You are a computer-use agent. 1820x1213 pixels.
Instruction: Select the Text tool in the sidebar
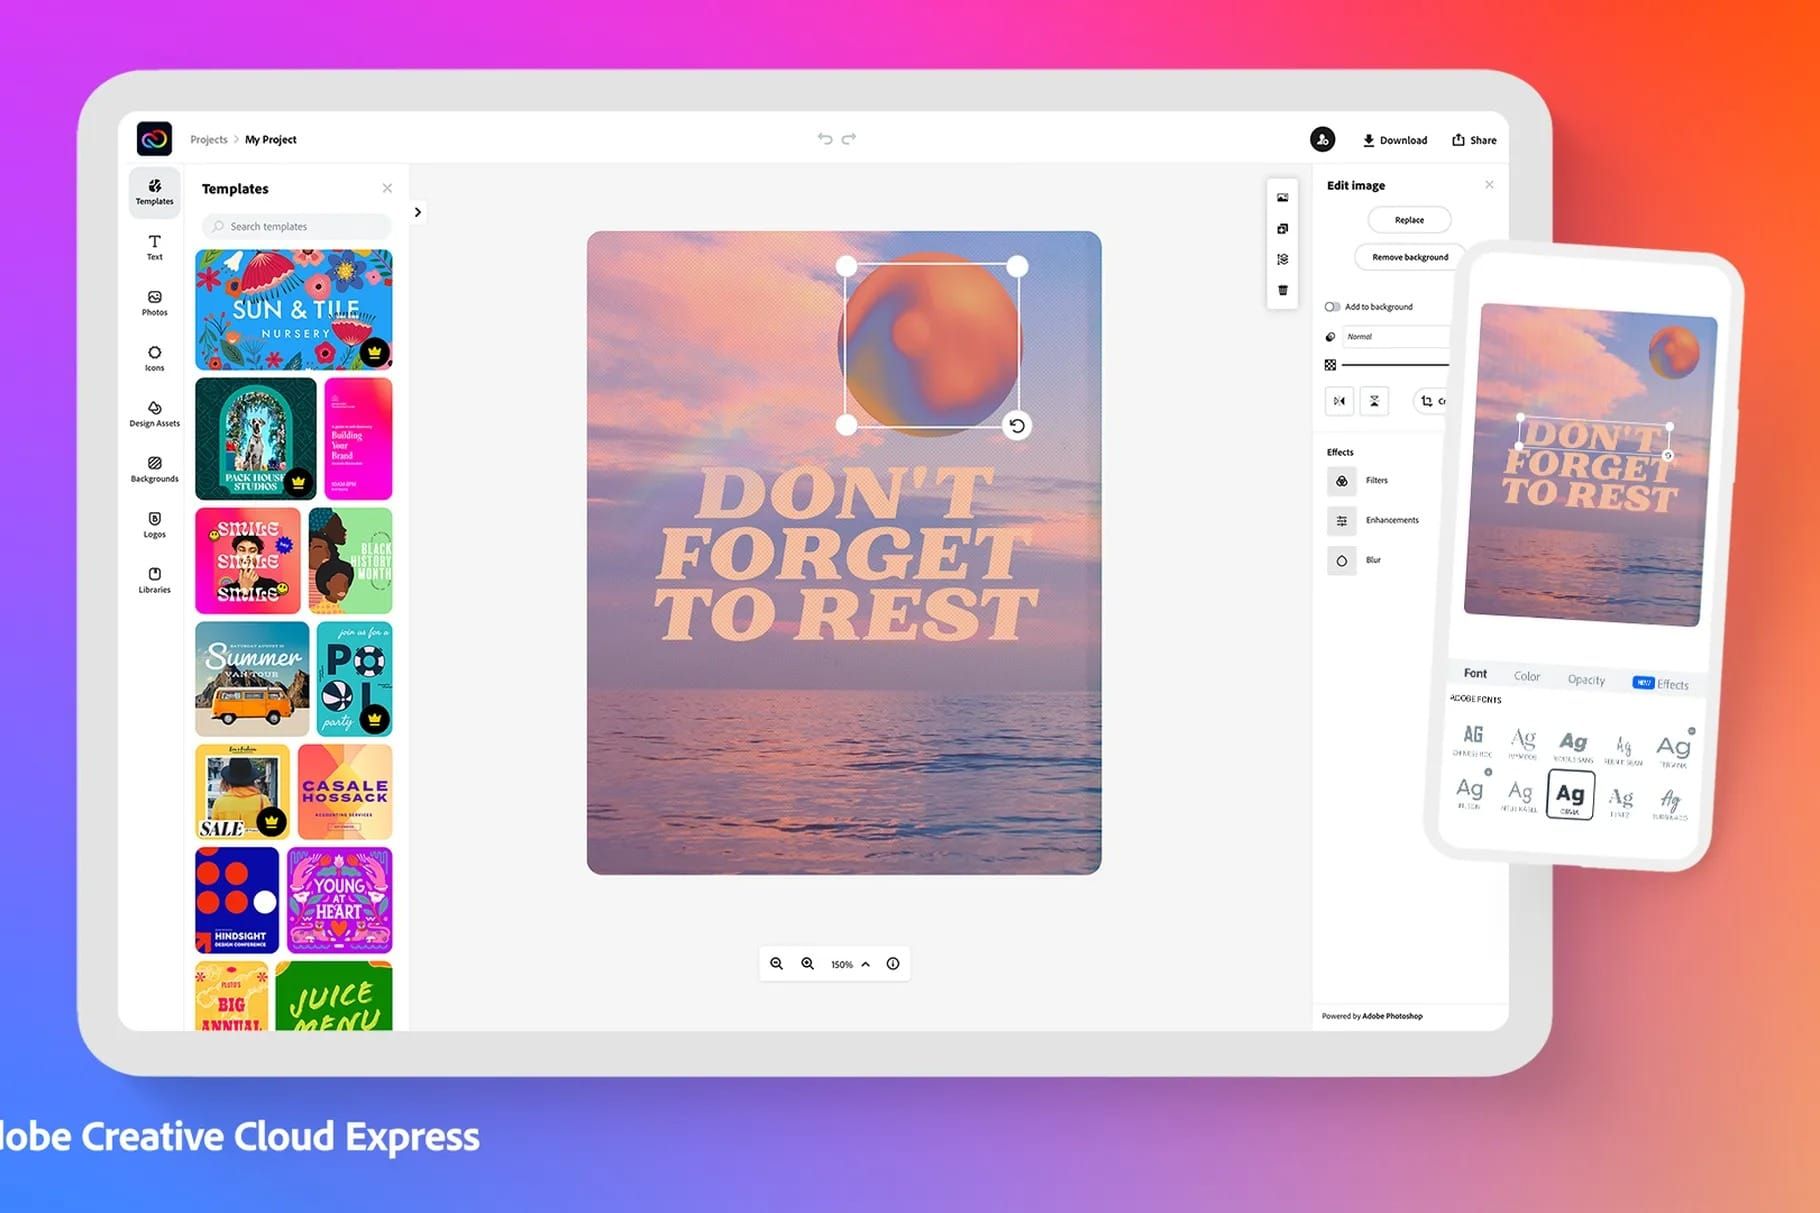coord(154,247)
